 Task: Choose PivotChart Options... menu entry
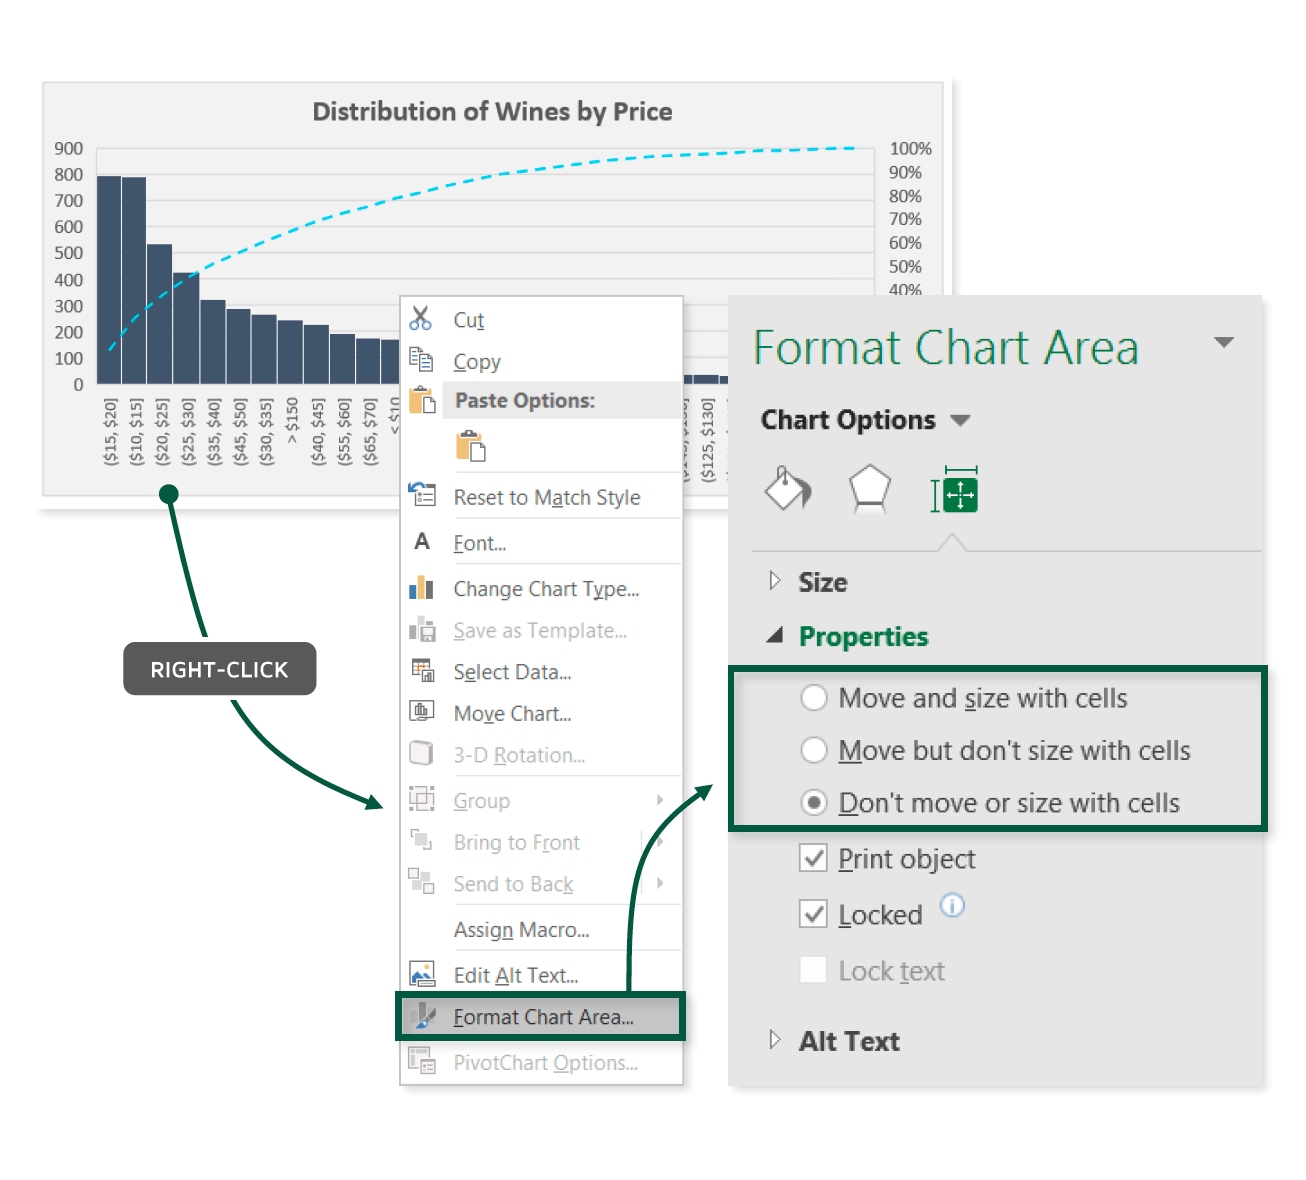pyautogui.click(x=541, y=1063)
